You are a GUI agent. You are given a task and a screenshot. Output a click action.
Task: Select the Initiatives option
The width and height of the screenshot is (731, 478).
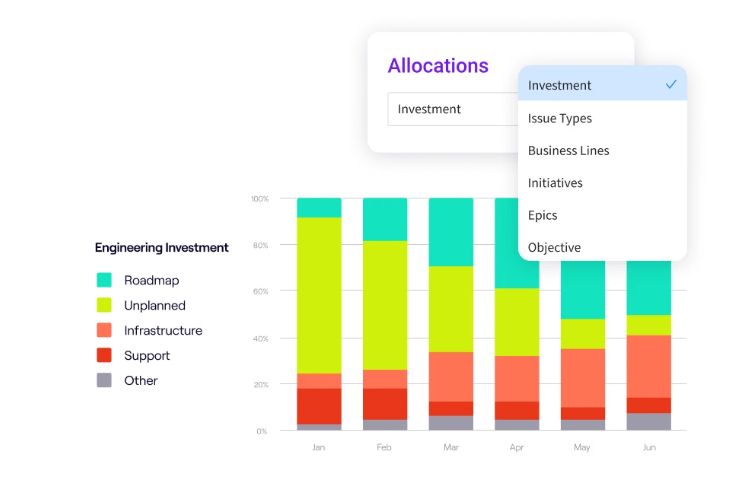coord(555,183)
